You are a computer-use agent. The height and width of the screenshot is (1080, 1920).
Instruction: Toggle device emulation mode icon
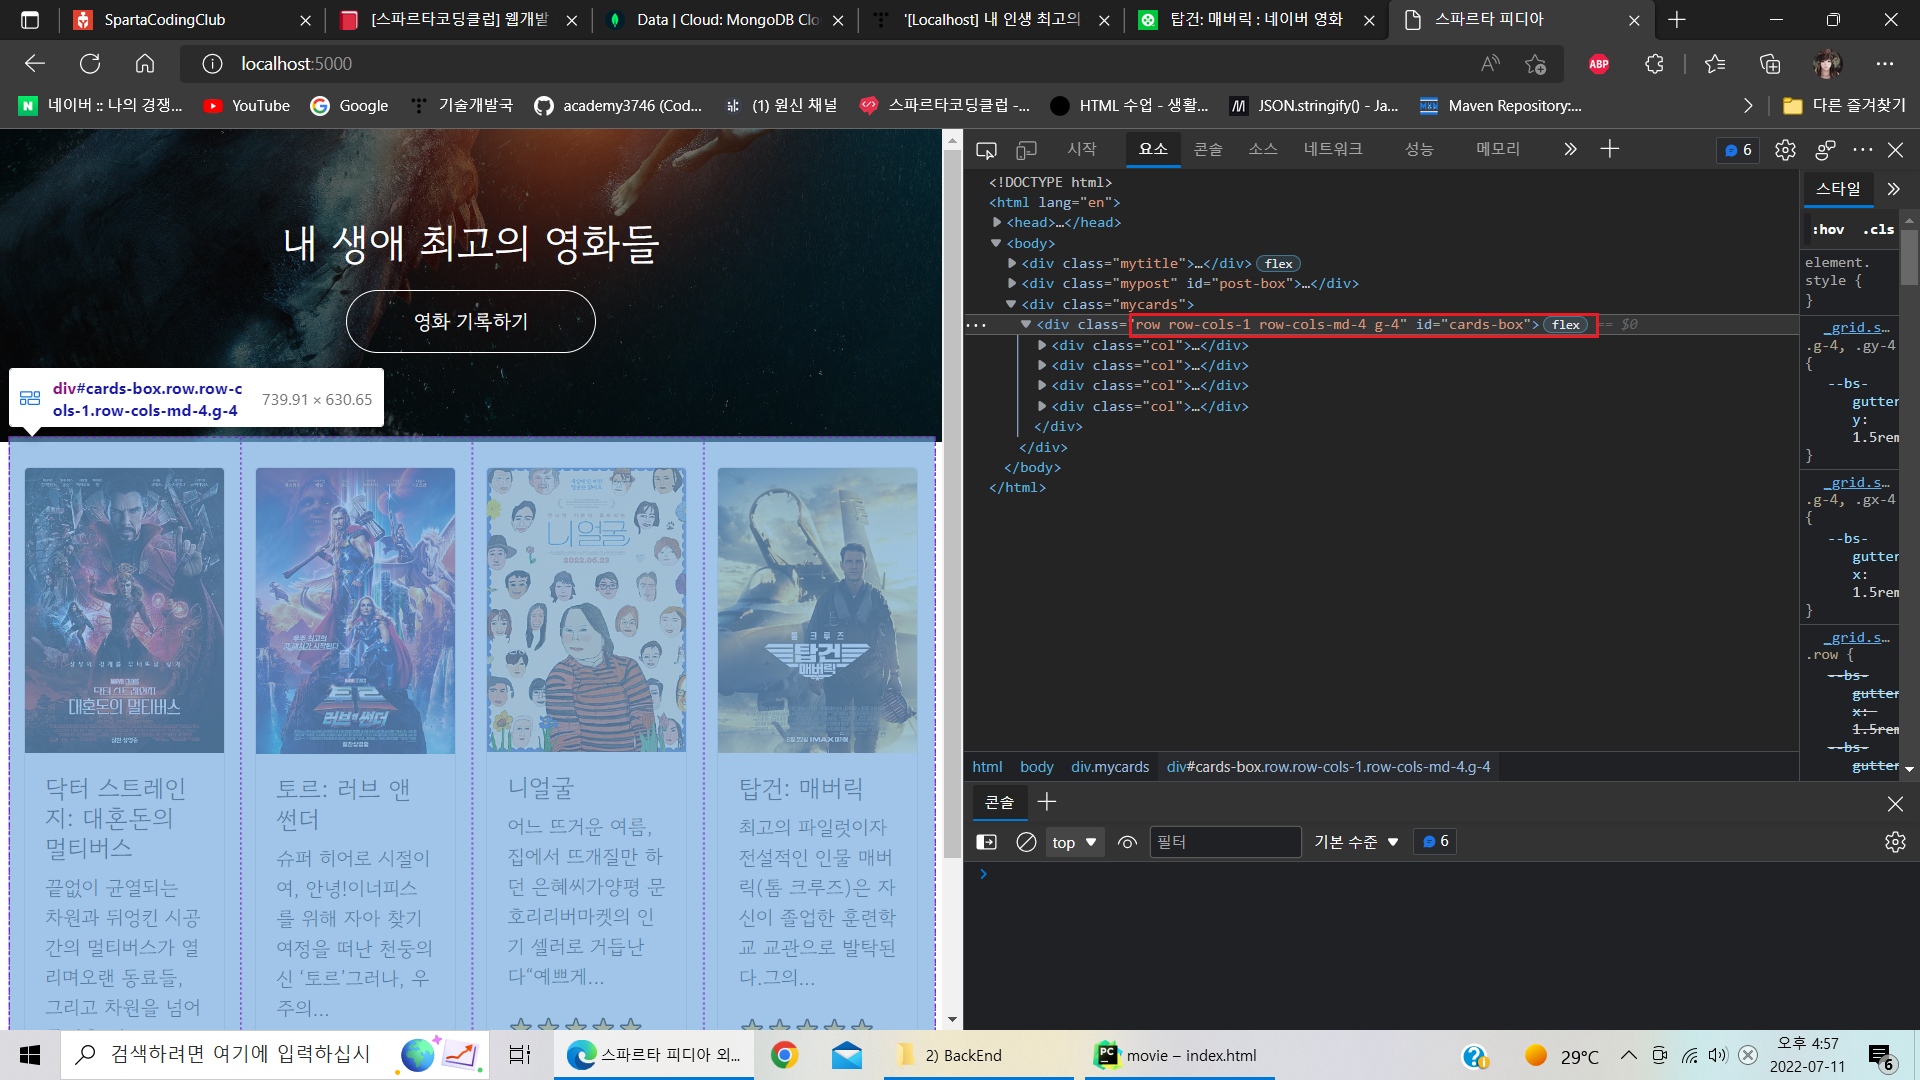point(1026,150)
